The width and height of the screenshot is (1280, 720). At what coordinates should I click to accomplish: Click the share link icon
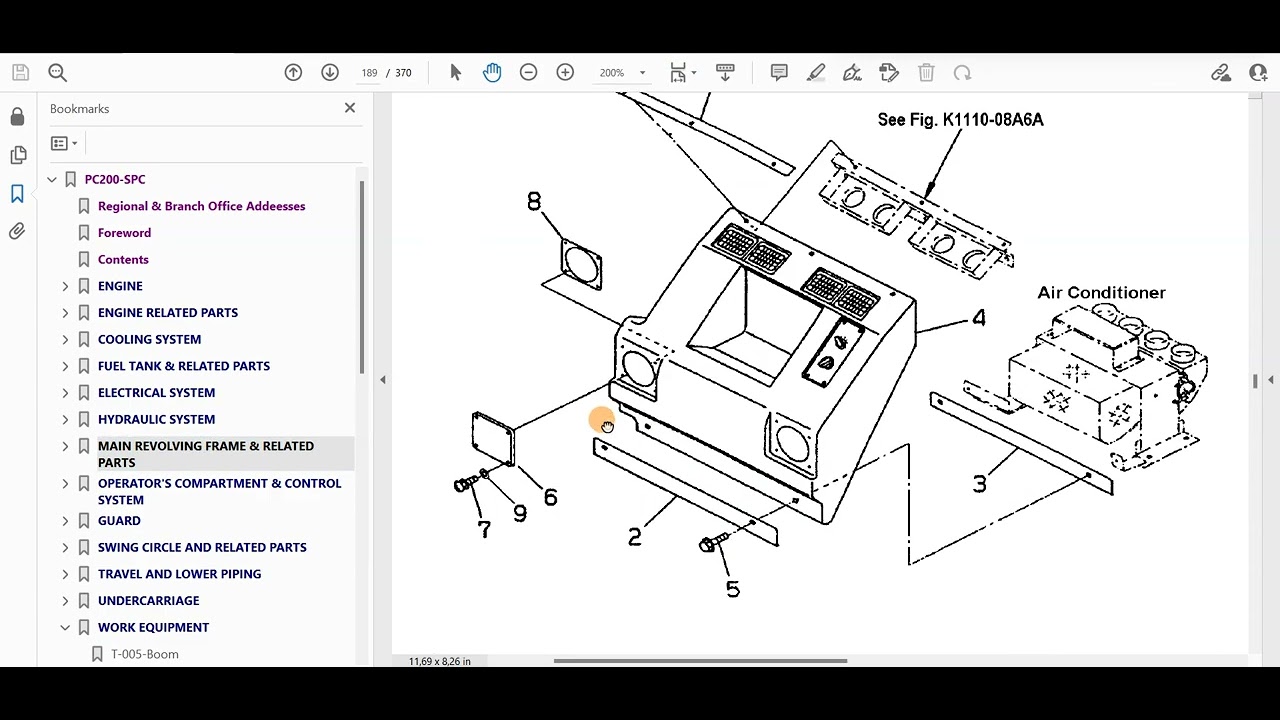(x=1221, y=72)
